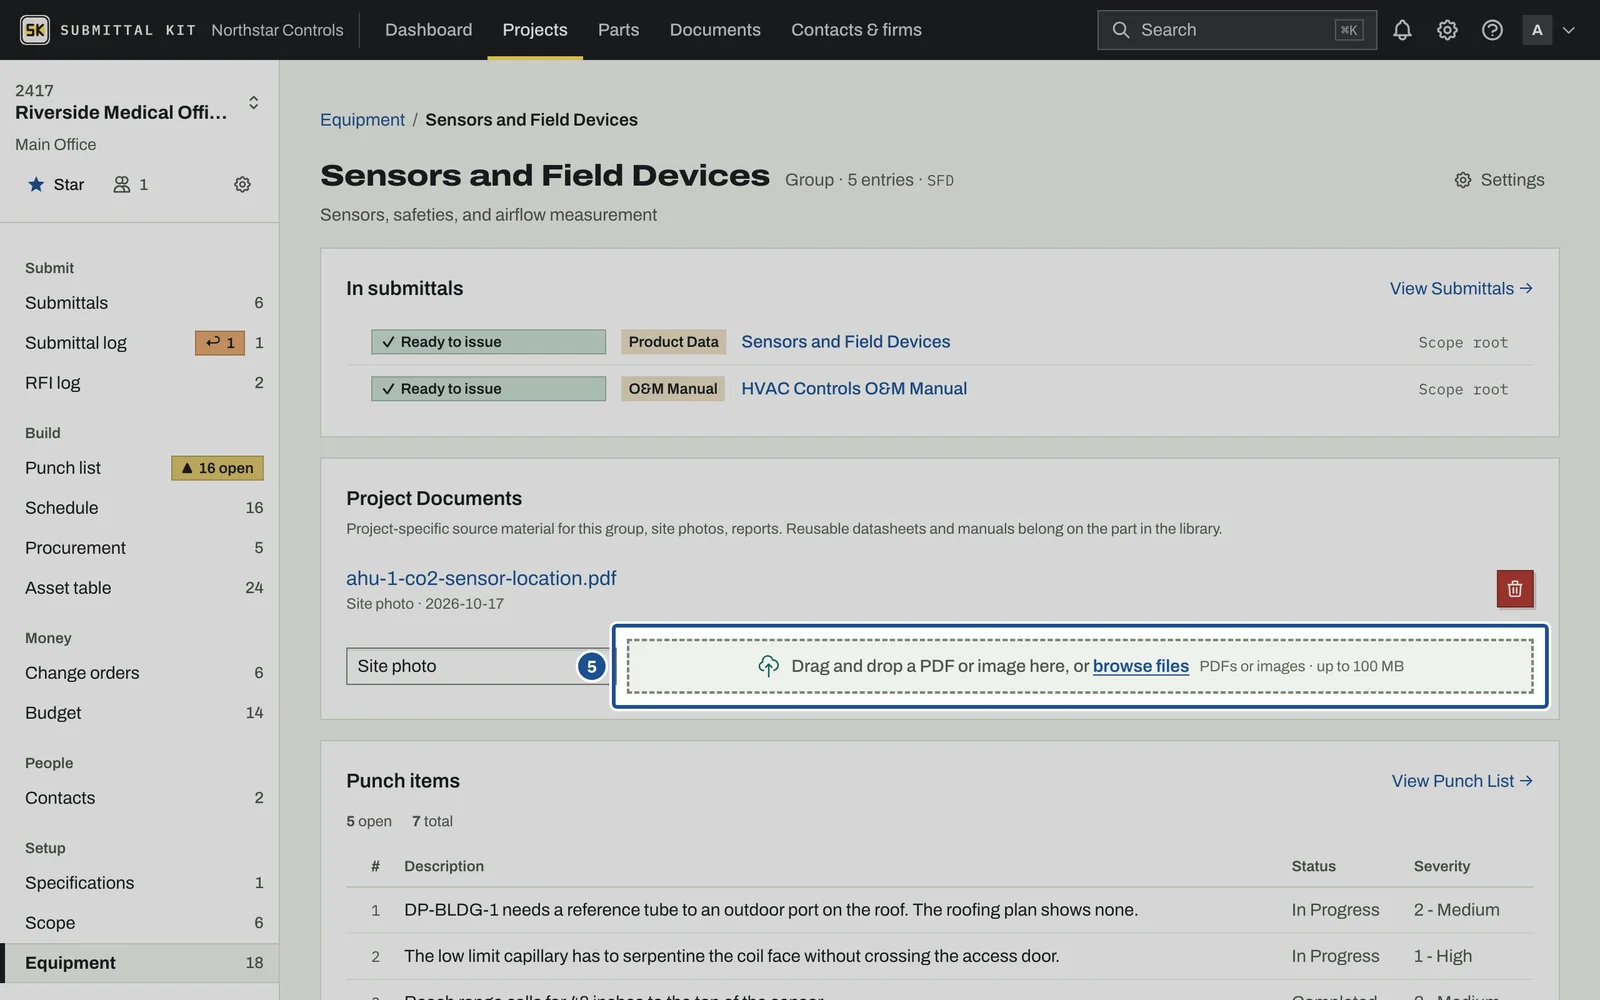1600x1000 pixels.
Task: Select the Projects tab
Action: 535,30
